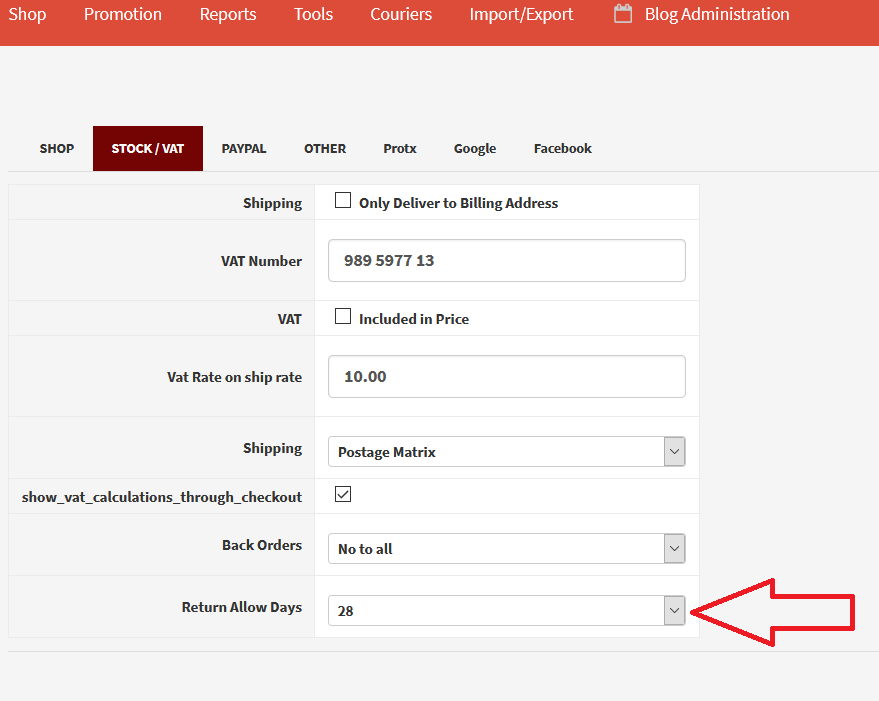Open the Couriers menu
879x701 pixels.
(401, 14)
